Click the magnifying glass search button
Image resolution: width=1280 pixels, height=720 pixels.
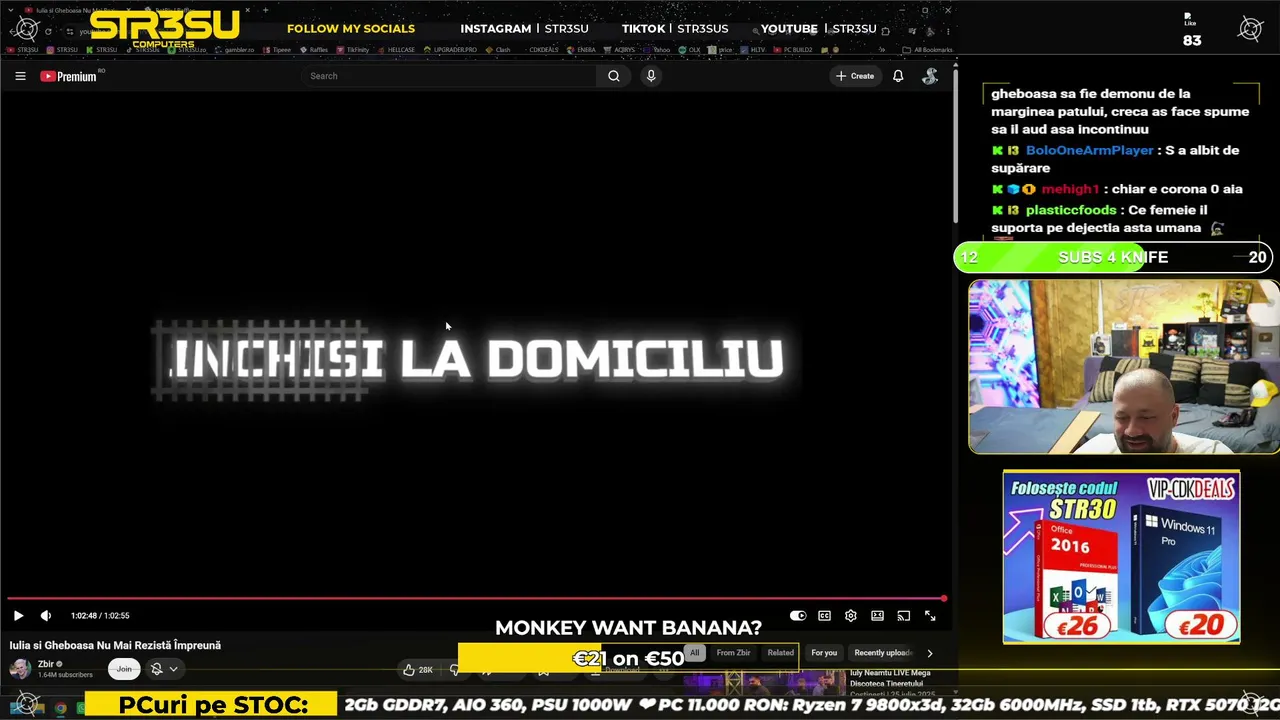pyautogui.click(x=614, y=76)
